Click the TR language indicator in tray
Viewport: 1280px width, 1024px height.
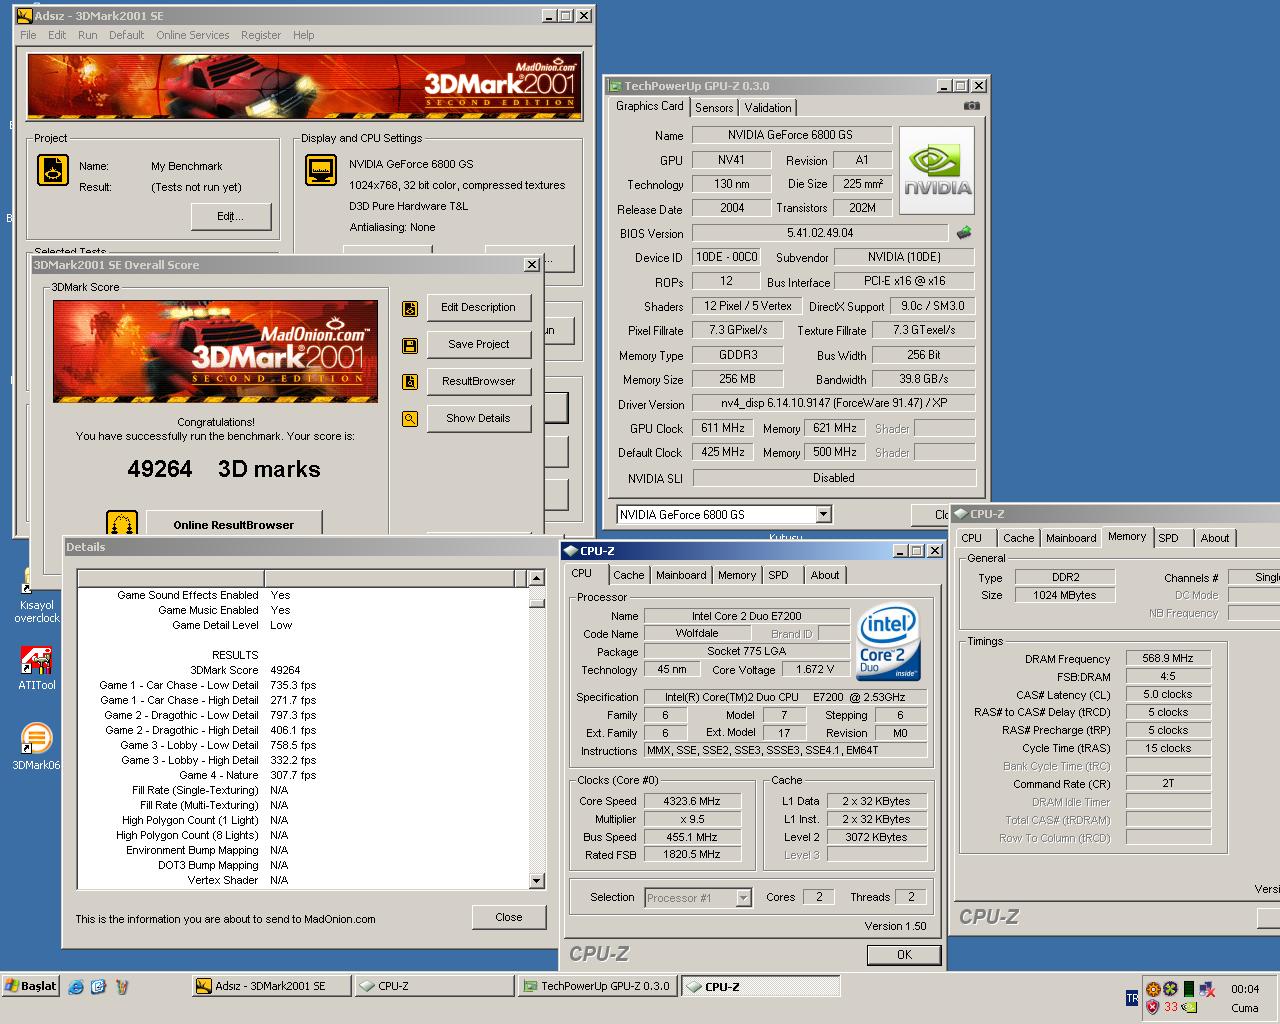(1132, 998)
